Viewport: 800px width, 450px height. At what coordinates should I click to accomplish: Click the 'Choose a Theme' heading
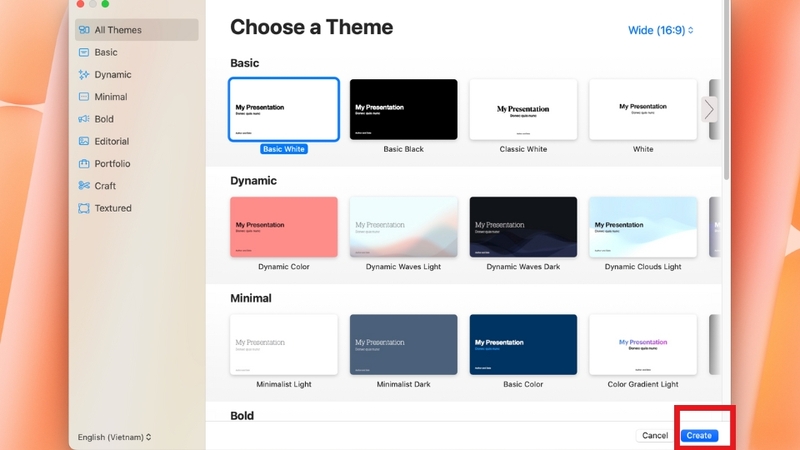click(311, 27)
